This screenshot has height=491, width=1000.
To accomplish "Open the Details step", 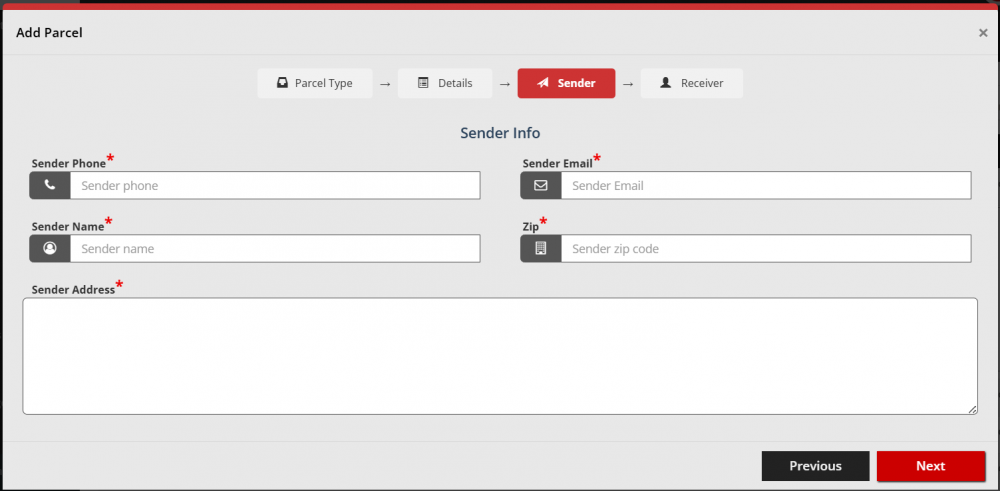I will [x=445, y=84].
